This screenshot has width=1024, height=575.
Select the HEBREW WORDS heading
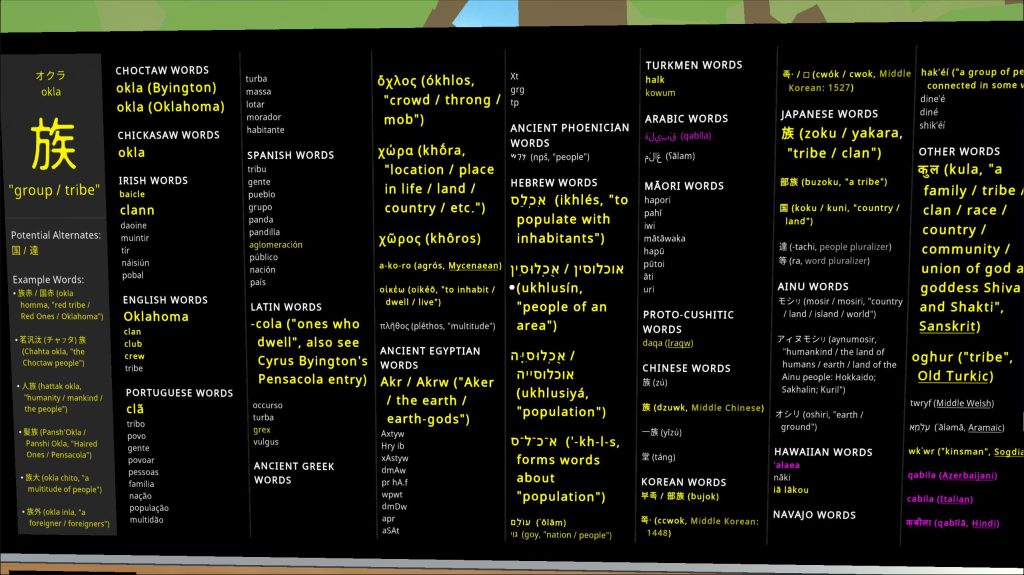(553, 183)
